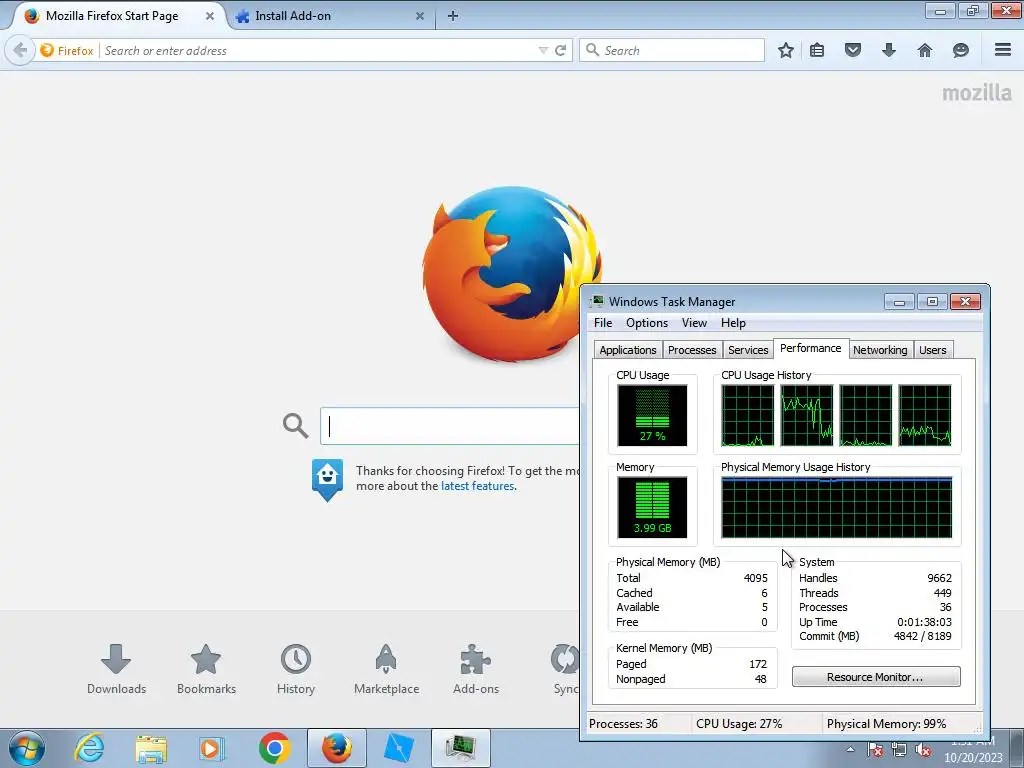Open Google Chrome from the taskbar
Image resolution: width=1024 pixels, height=768 pixels.
click(x=274, y=748)
